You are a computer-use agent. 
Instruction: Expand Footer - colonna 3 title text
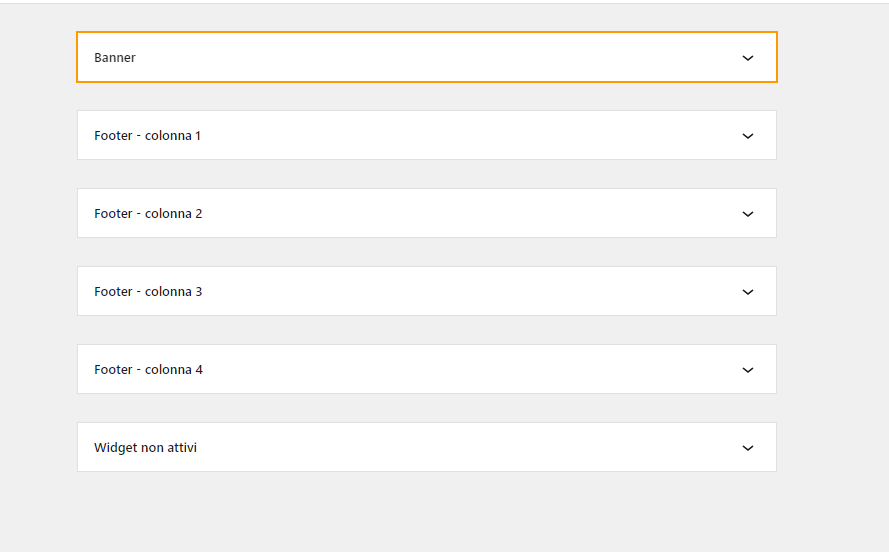148,291
